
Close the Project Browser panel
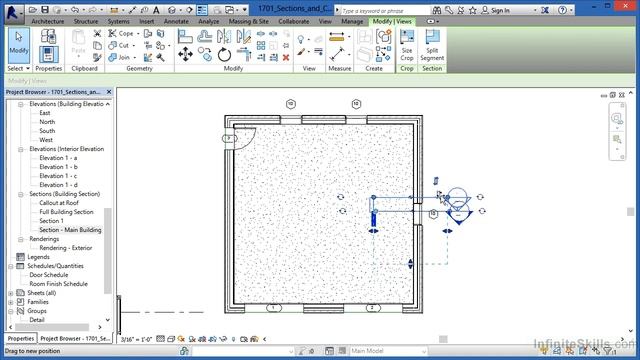tap(109, 92)
